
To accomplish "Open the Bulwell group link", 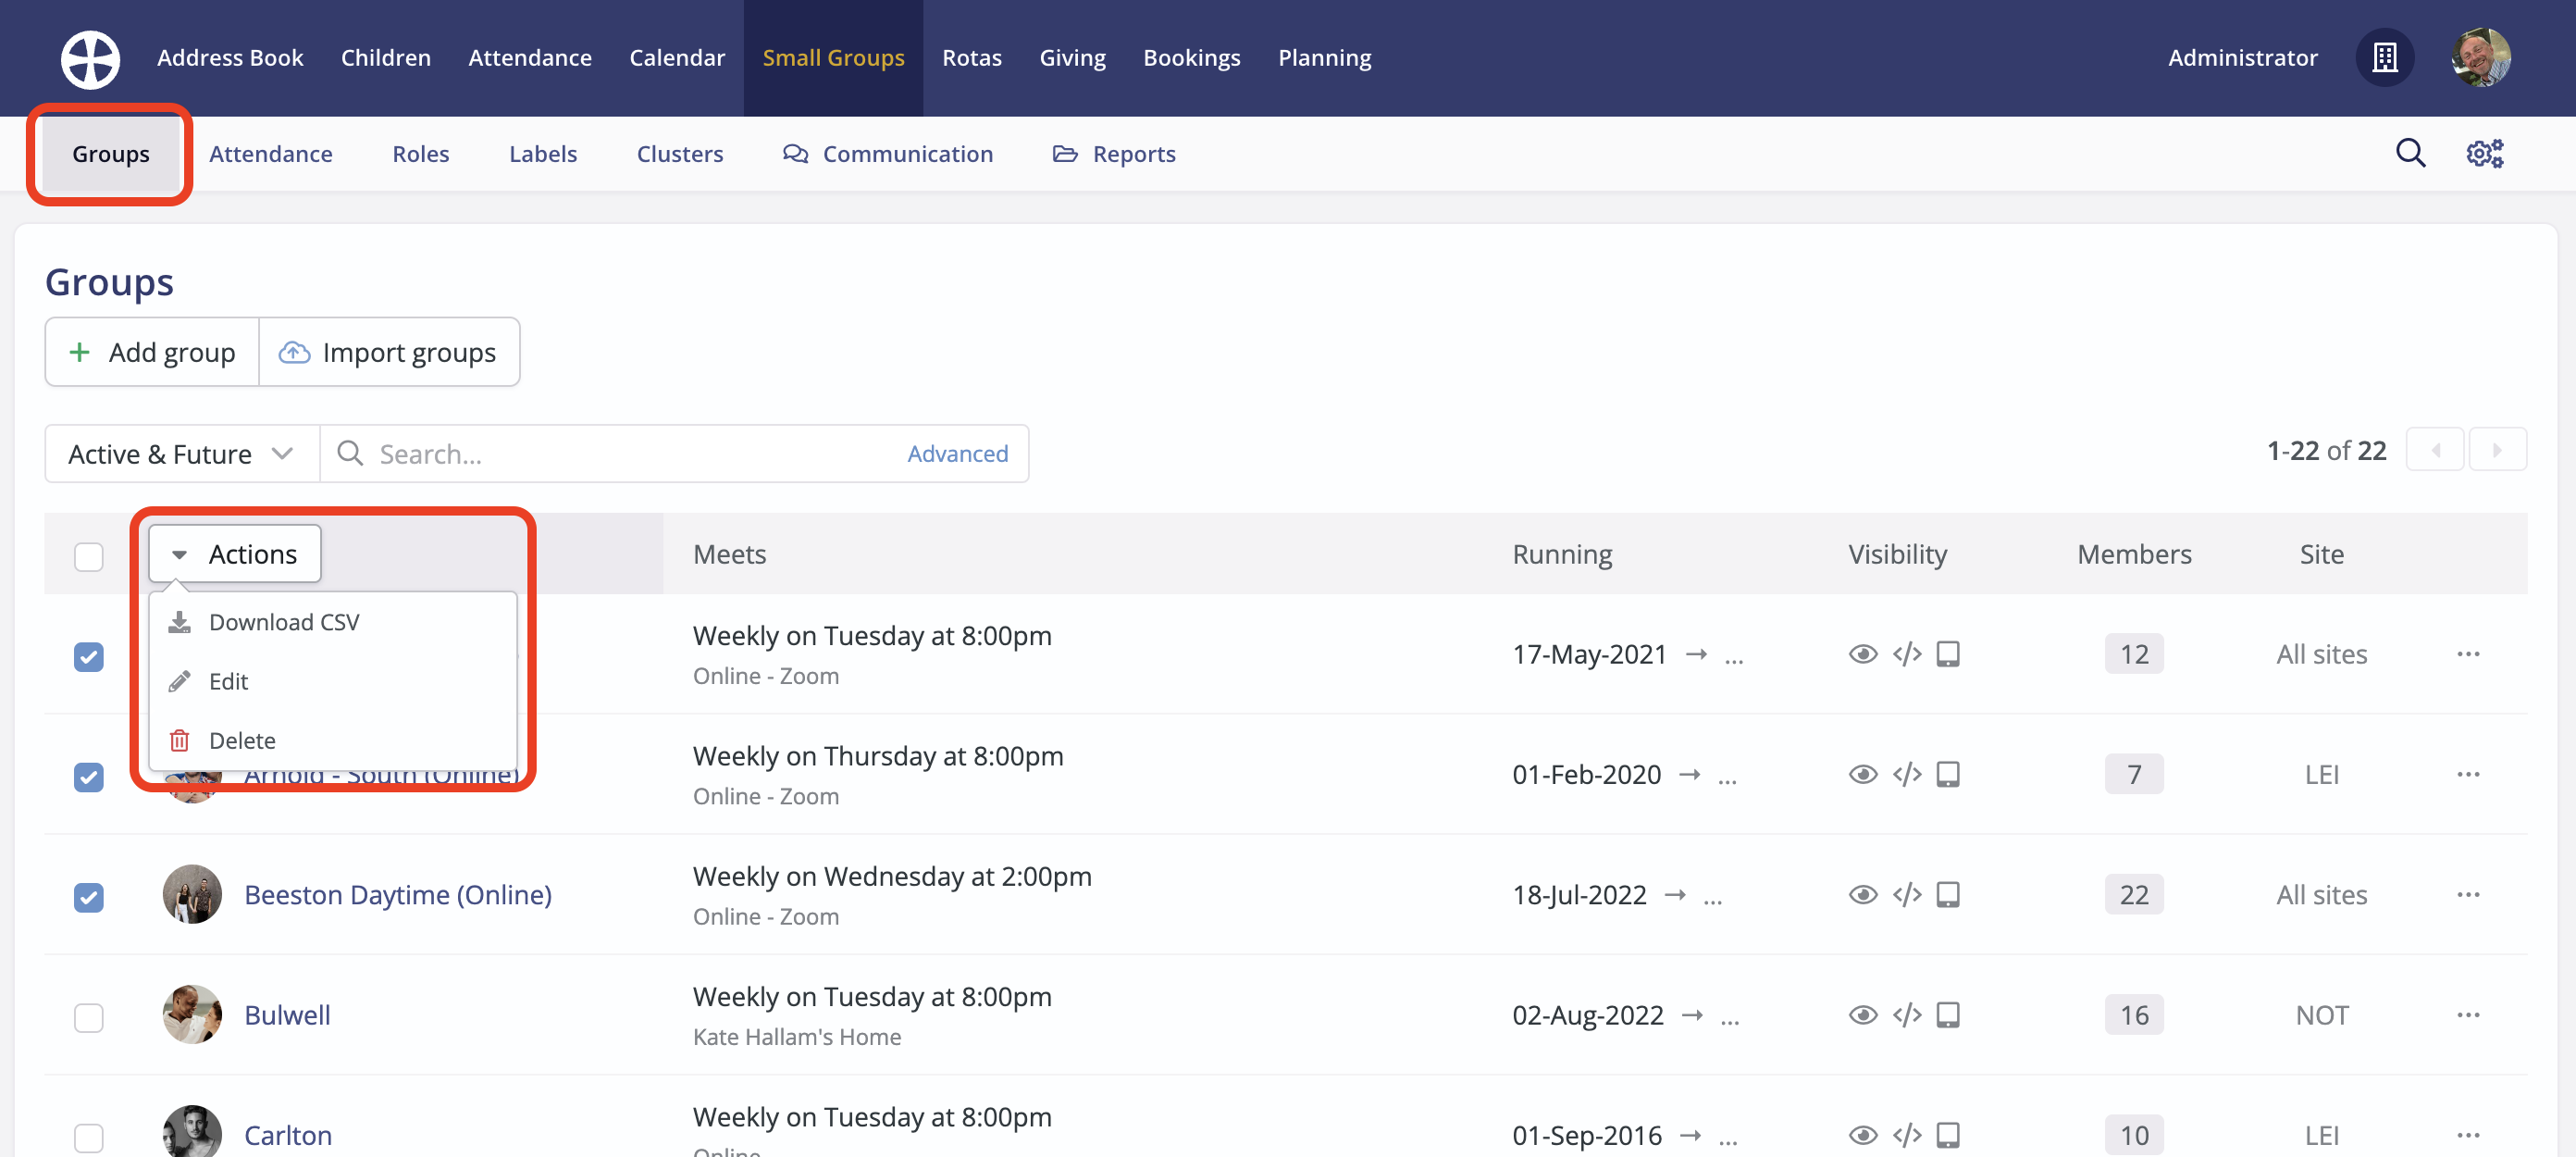I will click(287, 1014).
